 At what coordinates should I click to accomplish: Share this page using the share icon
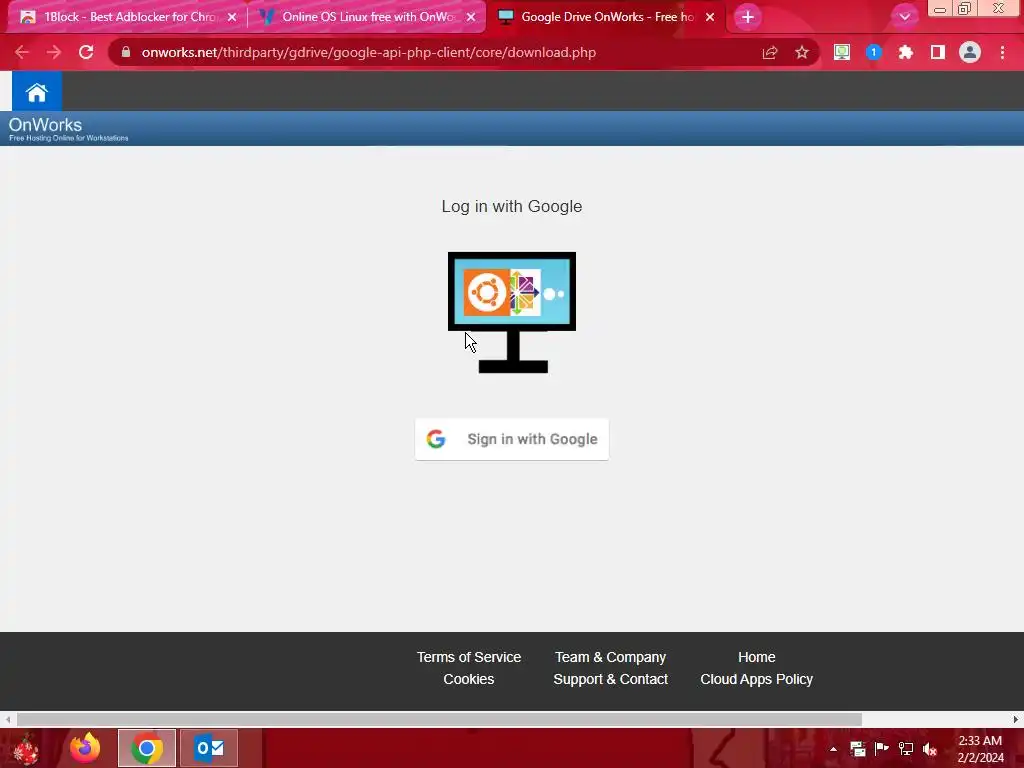[770, 52]
